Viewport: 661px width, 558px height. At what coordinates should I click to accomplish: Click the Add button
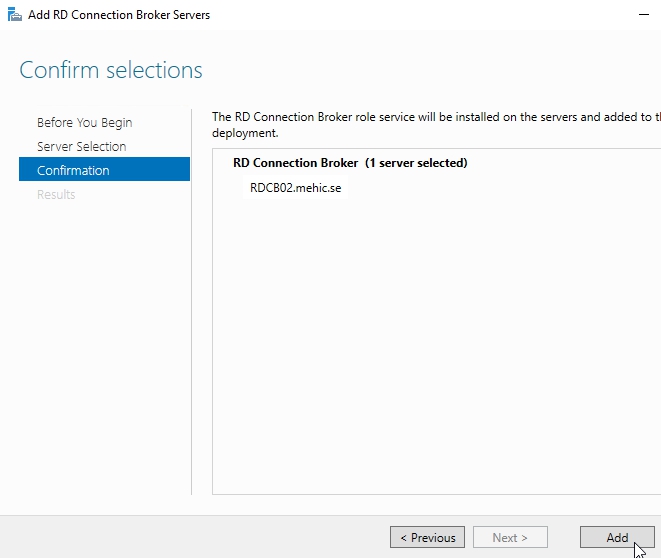tap(617, 537)
